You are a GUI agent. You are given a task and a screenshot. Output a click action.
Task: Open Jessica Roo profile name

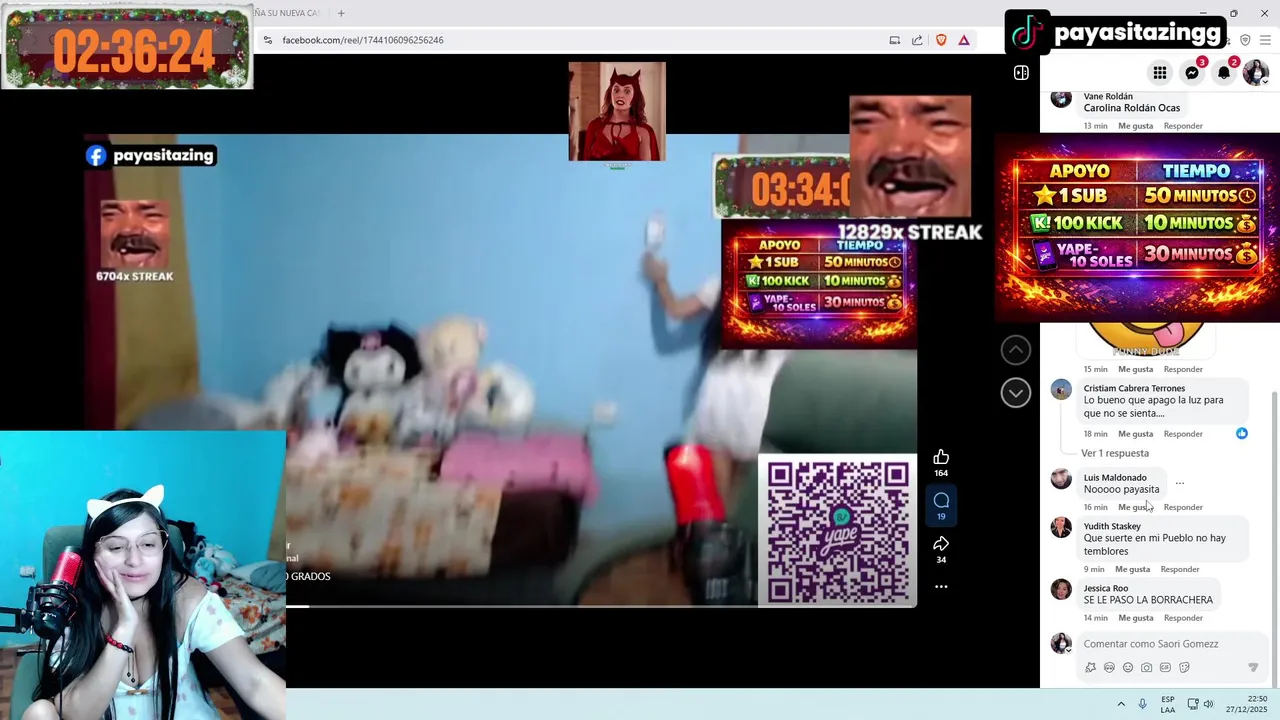click(1106, 588)
